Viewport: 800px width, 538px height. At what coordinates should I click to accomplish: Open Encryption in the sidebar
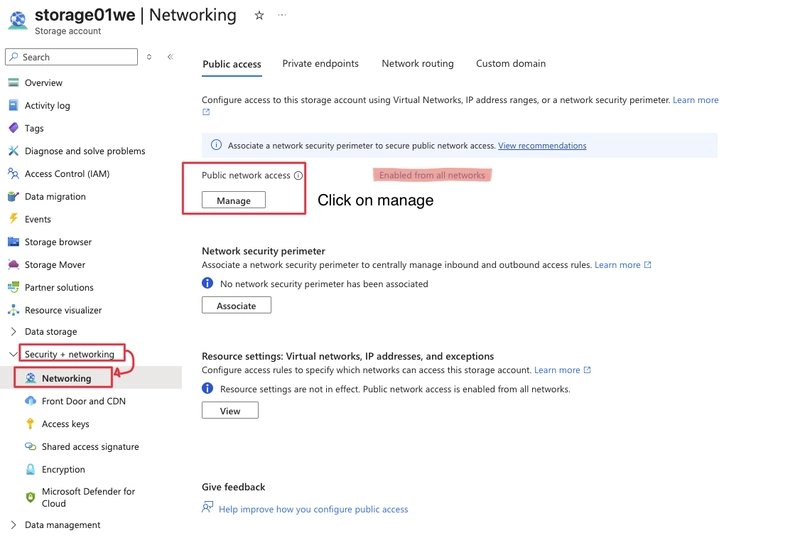pyautogui.click(x=63, y=469)
